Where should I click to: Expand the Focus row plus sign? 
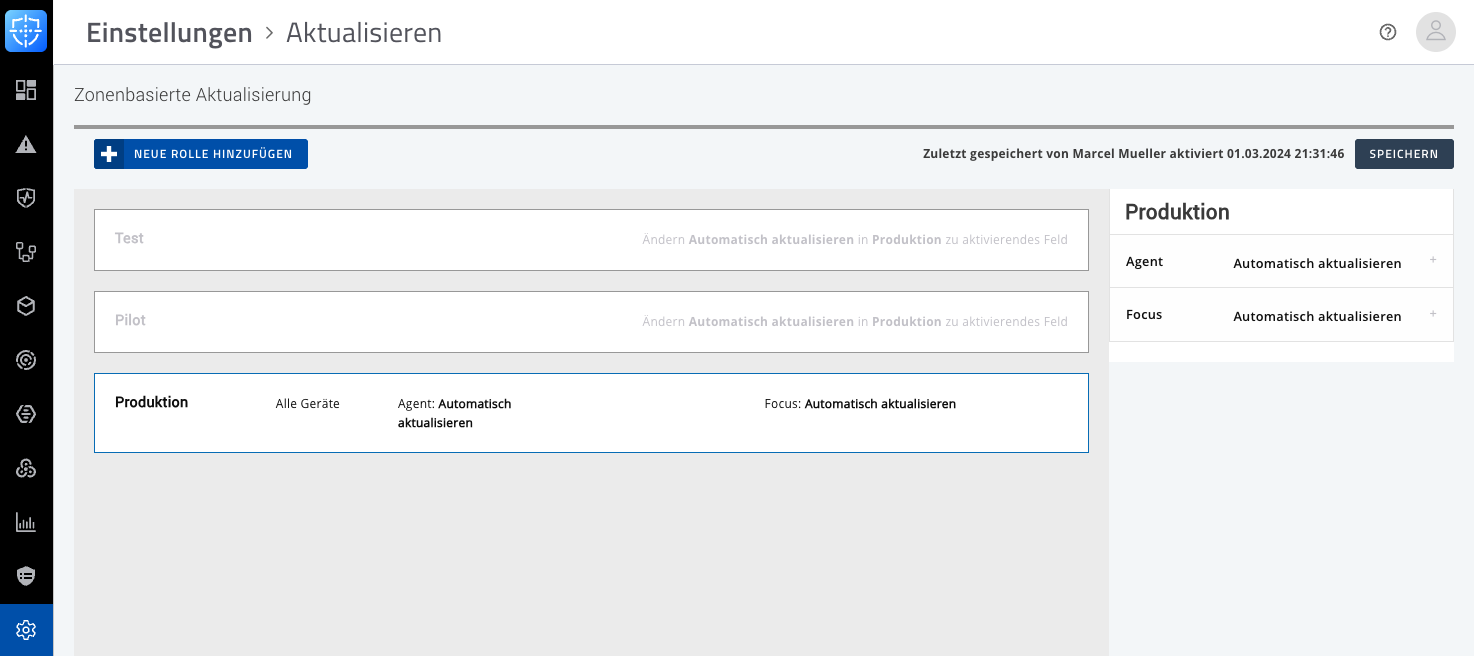[x=1432, y=314]
